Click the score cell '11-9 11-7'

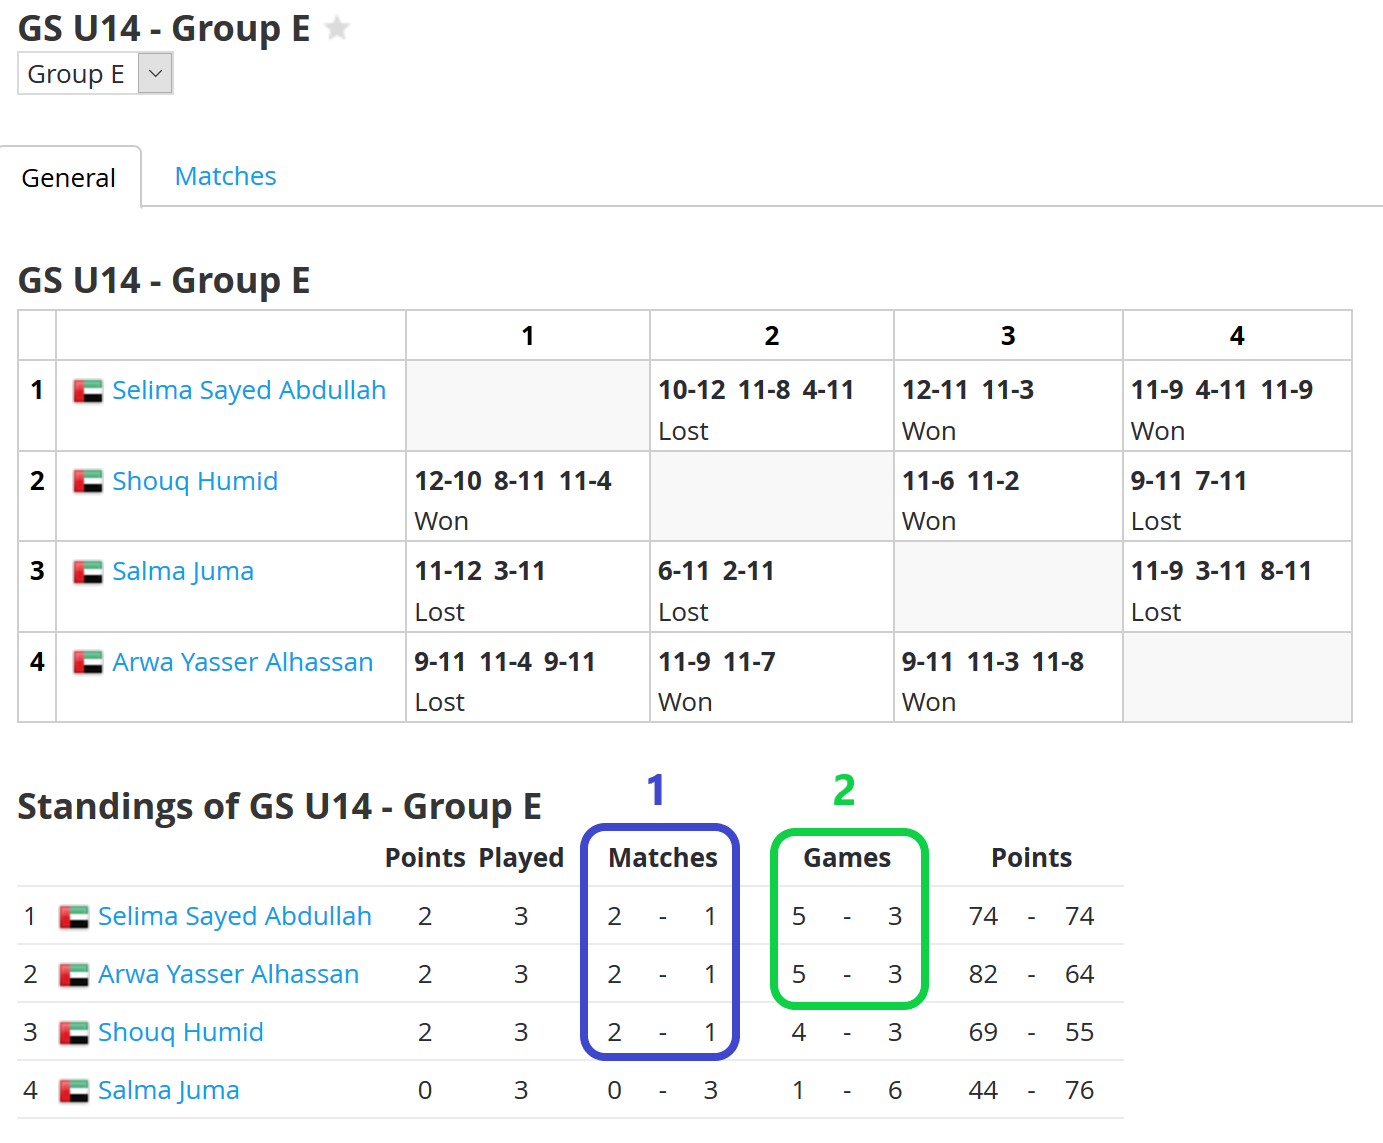(x=771, y=677)
